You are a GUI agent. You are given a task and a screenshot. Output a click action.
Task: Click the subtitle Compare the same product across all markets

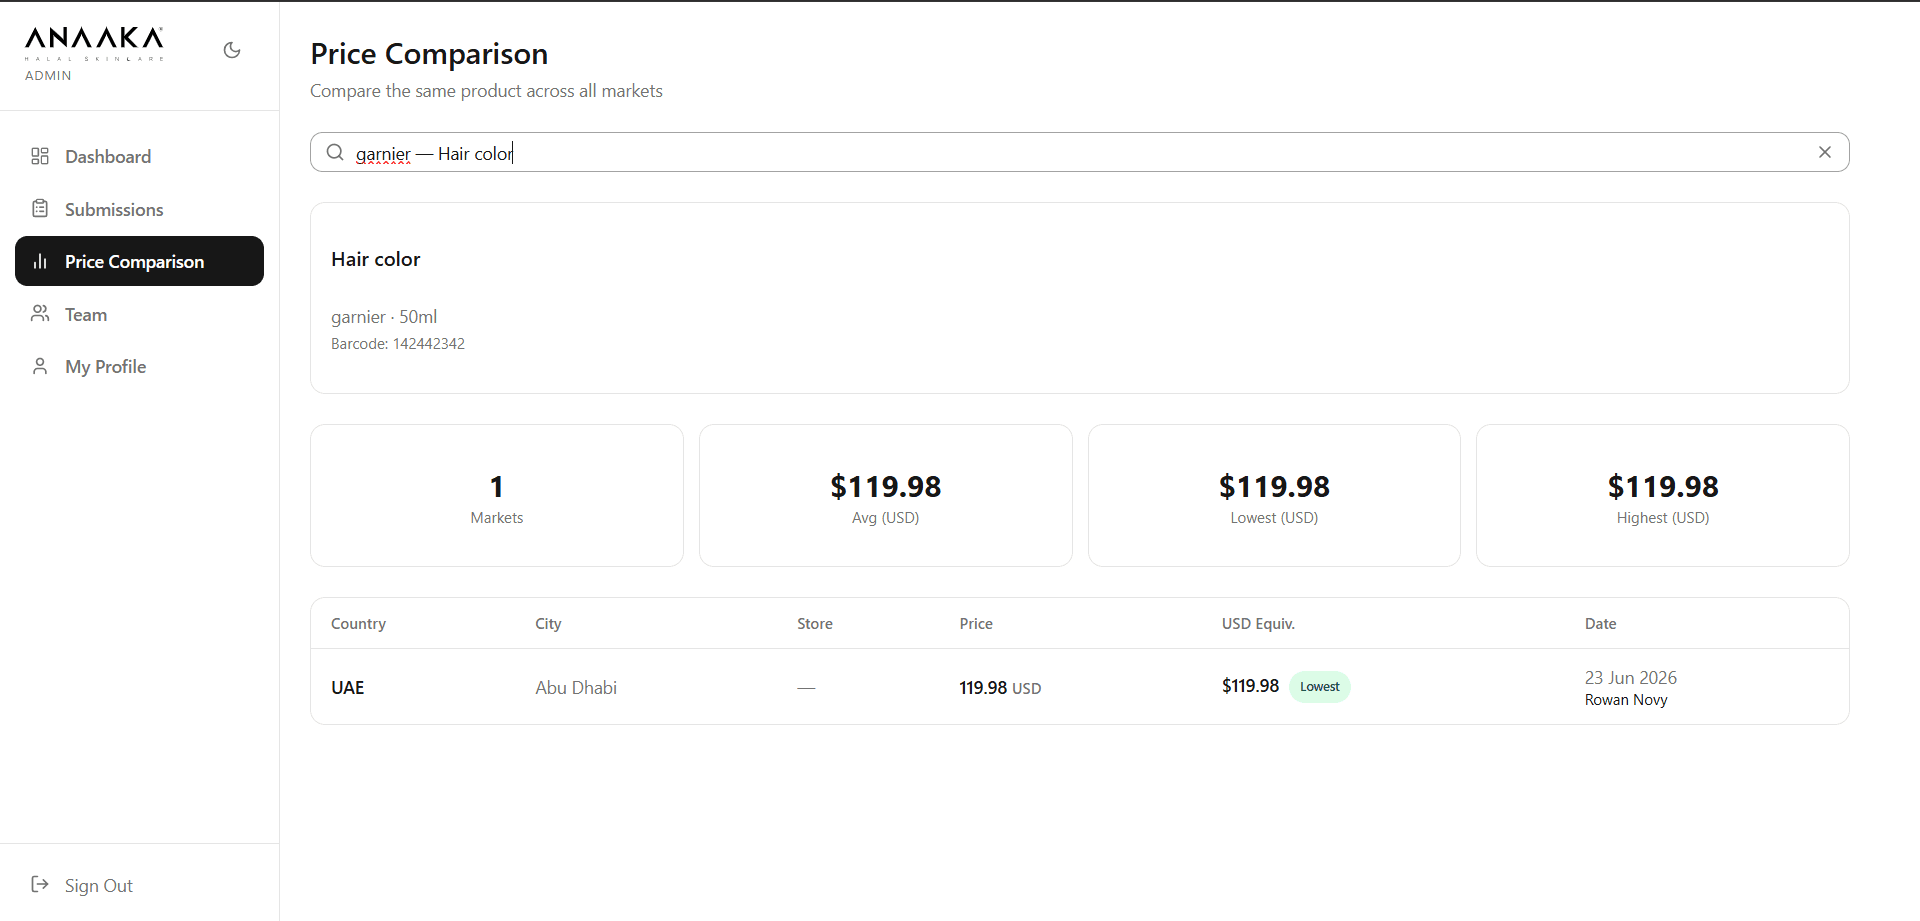pyautogui.click(x=486, y=91)
